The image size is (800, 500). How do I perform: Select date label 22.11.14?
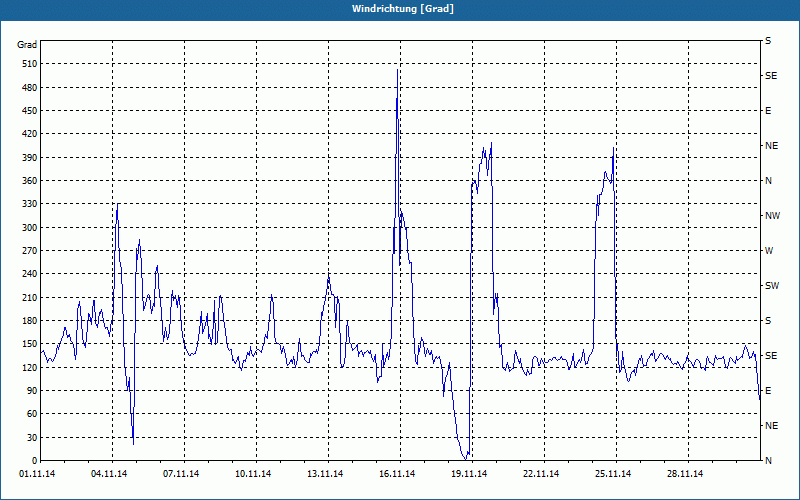(541, 474)
